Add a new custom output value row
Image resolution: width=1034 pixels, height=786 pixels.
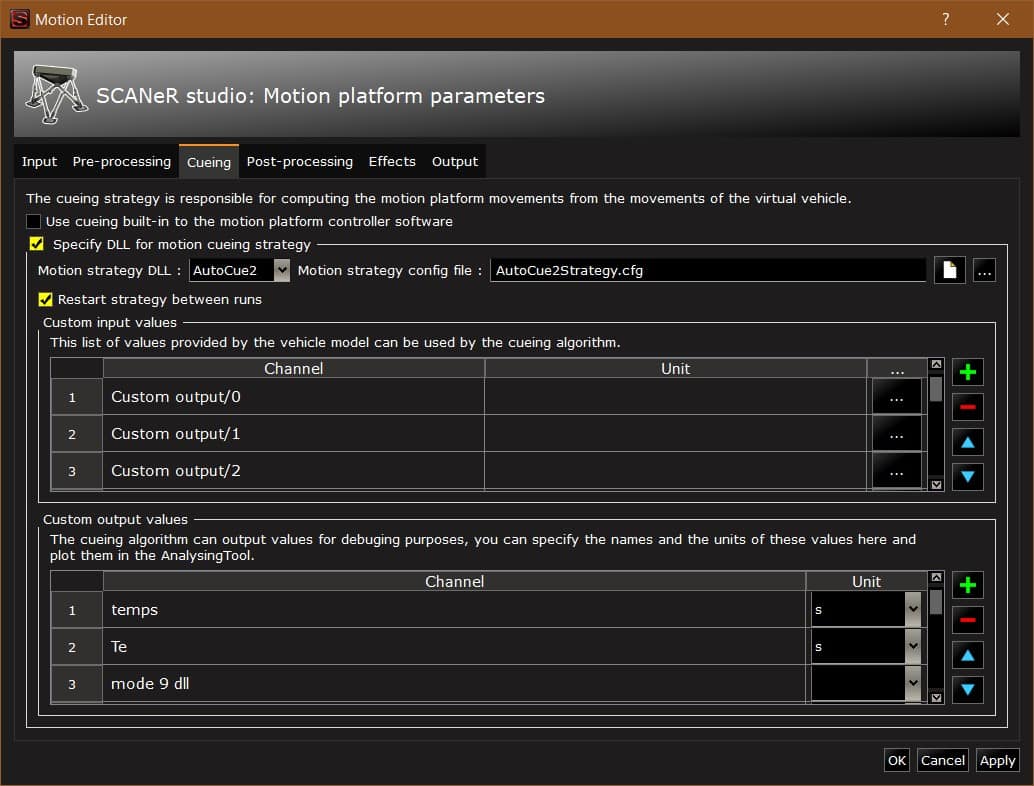[967, 586]
